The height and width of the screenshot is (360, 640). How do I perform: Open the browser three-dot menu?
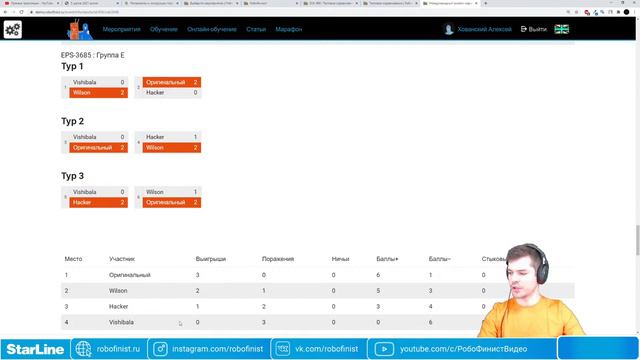point(635,12)
